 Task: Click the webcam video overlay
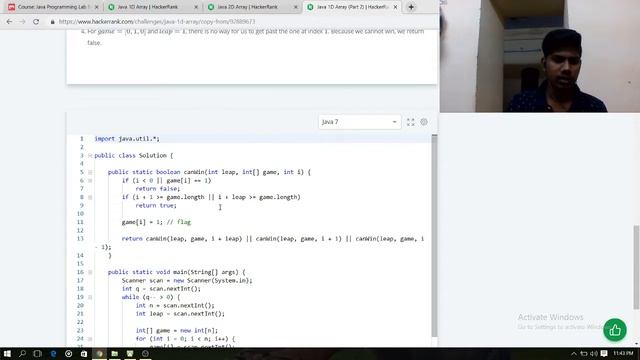point(540,56)
